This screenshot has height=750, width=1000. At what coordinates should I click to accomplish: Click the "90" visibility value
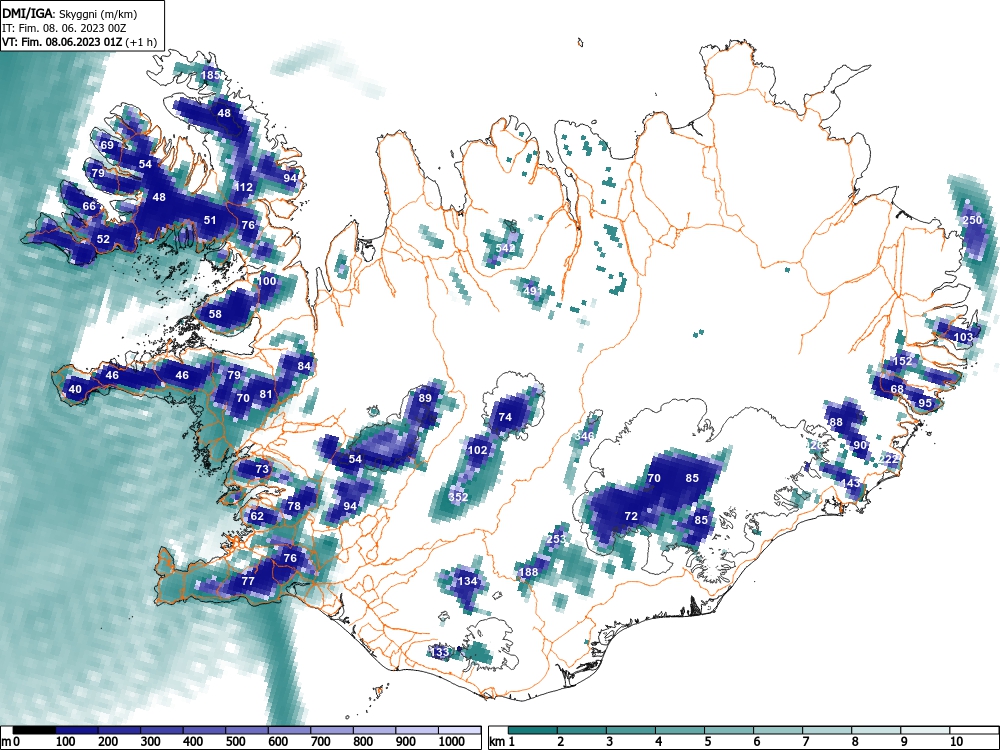860,445
